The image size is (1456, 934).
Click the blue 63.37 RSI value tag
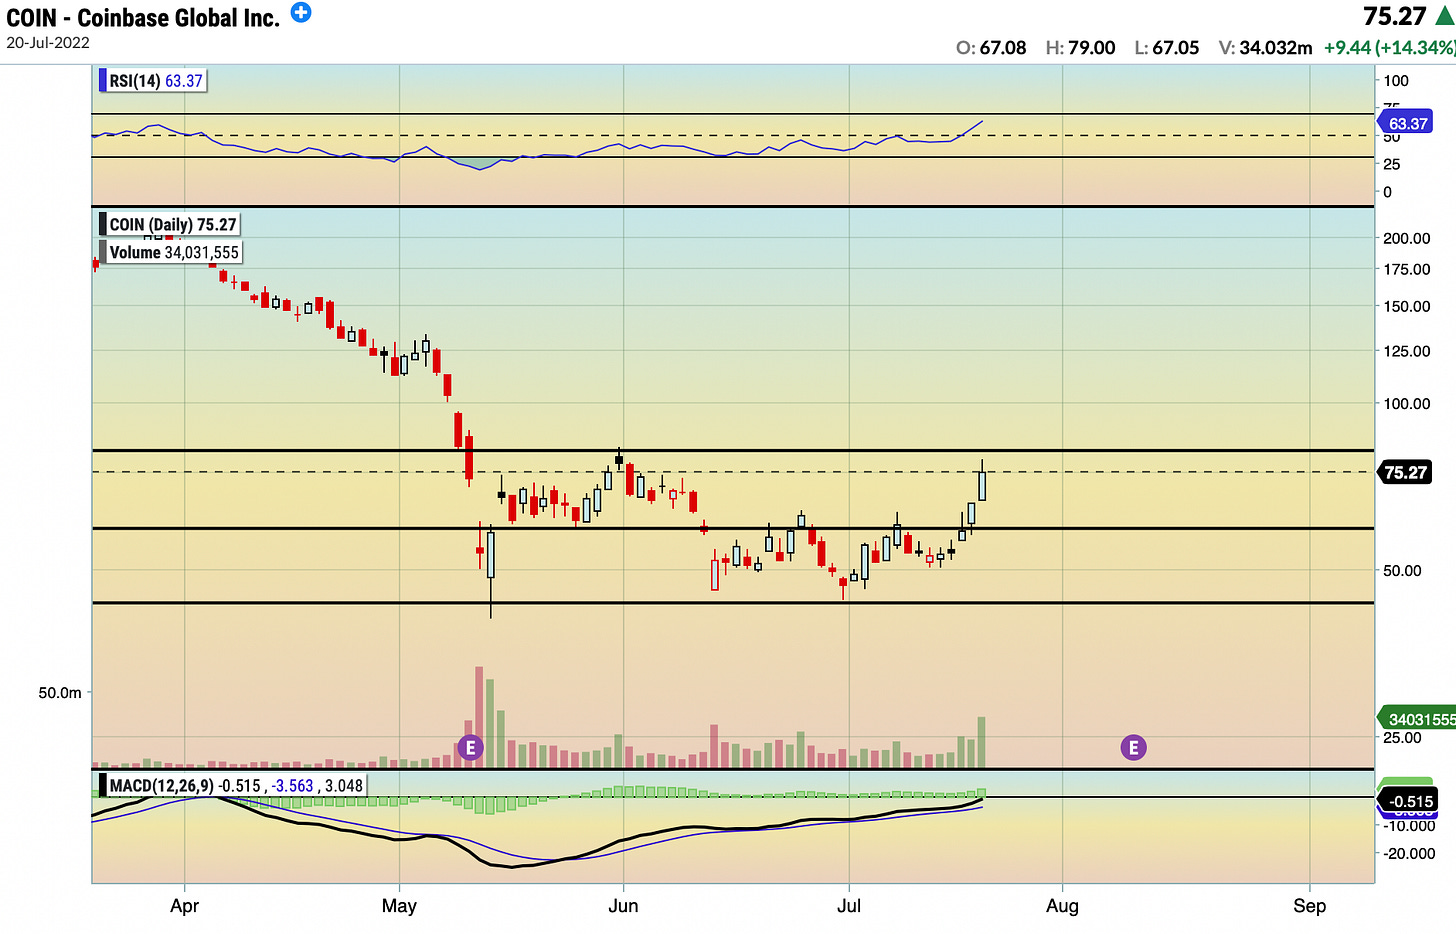1406,123
